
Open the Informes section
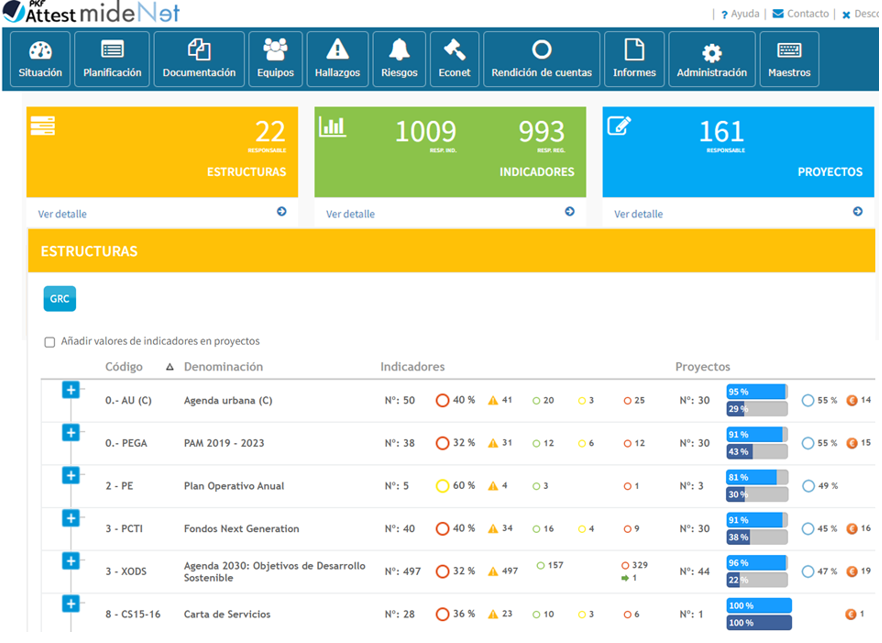click(634, 59)
